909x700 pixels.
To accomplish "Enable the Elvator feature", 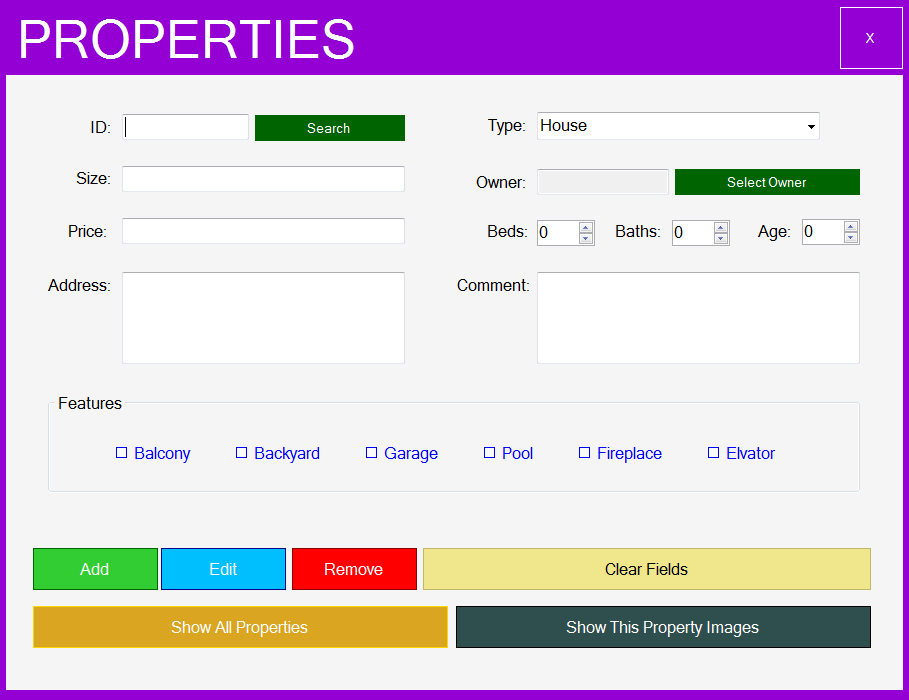I will click(x=713, y=453).
